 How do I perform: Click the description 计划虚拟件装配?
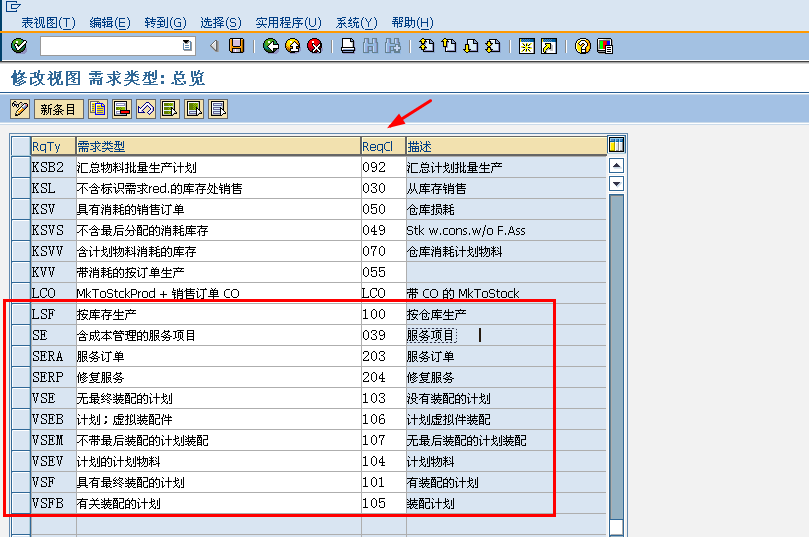448,419
